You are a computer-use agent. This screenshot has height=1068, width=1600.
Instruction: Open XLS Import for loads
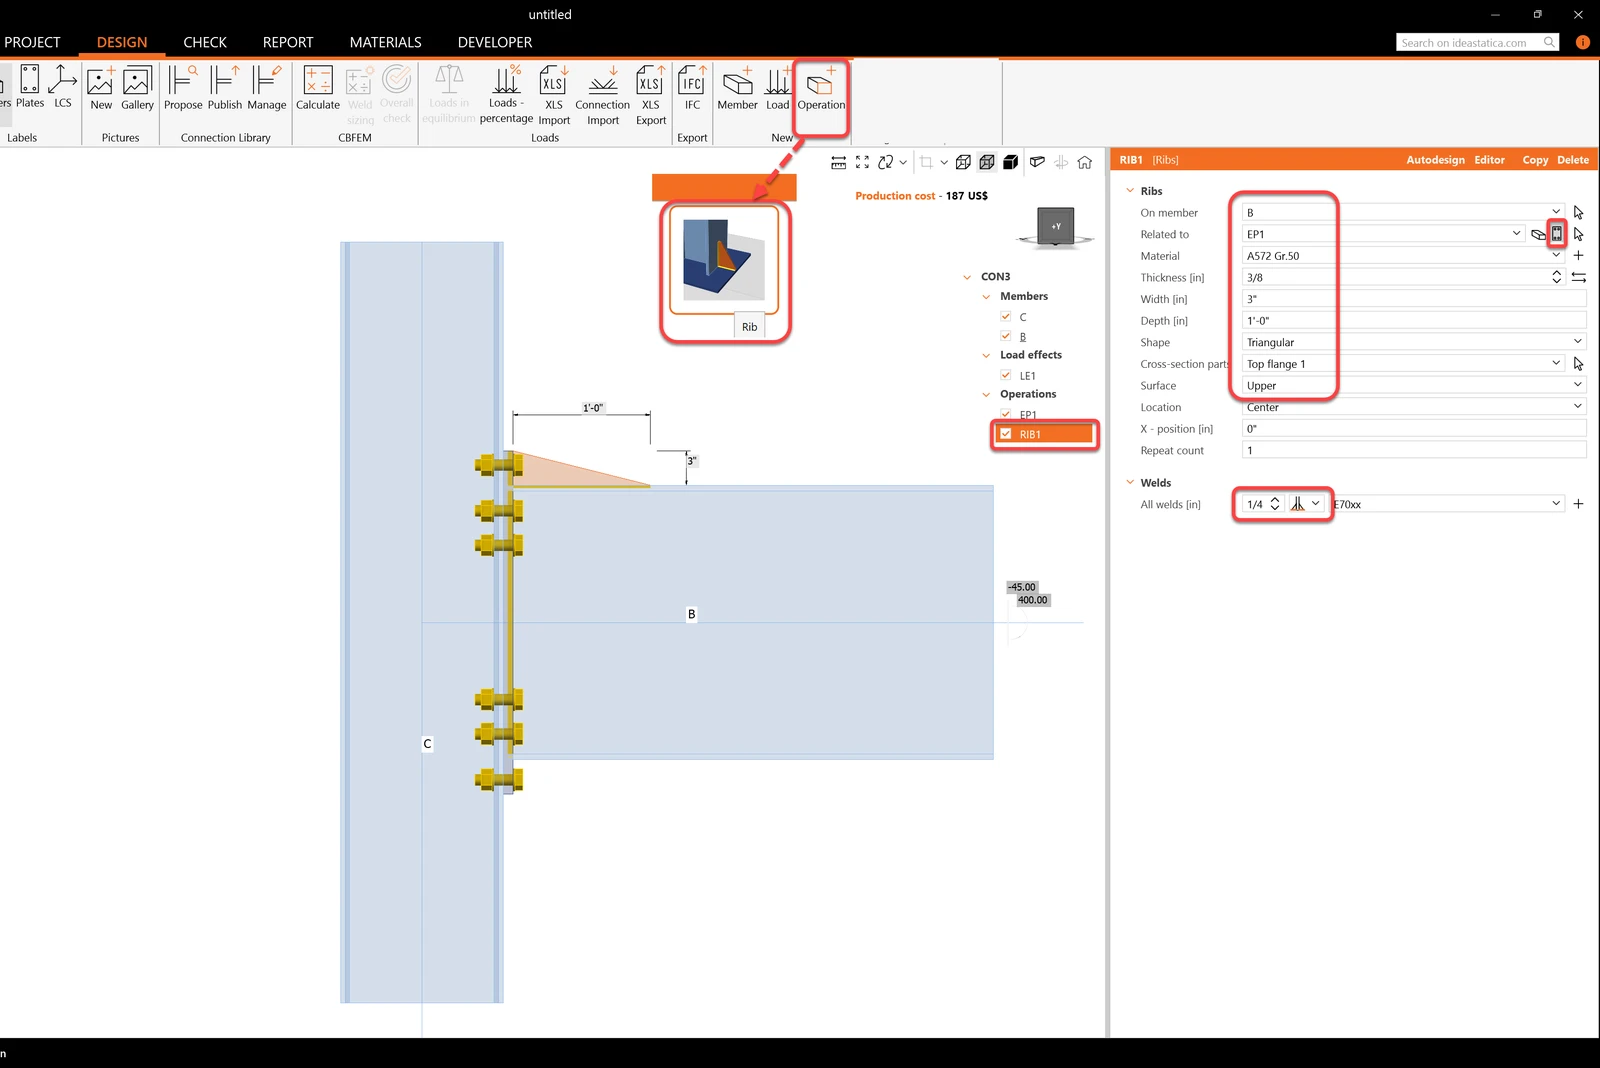[x=554, y=95]
